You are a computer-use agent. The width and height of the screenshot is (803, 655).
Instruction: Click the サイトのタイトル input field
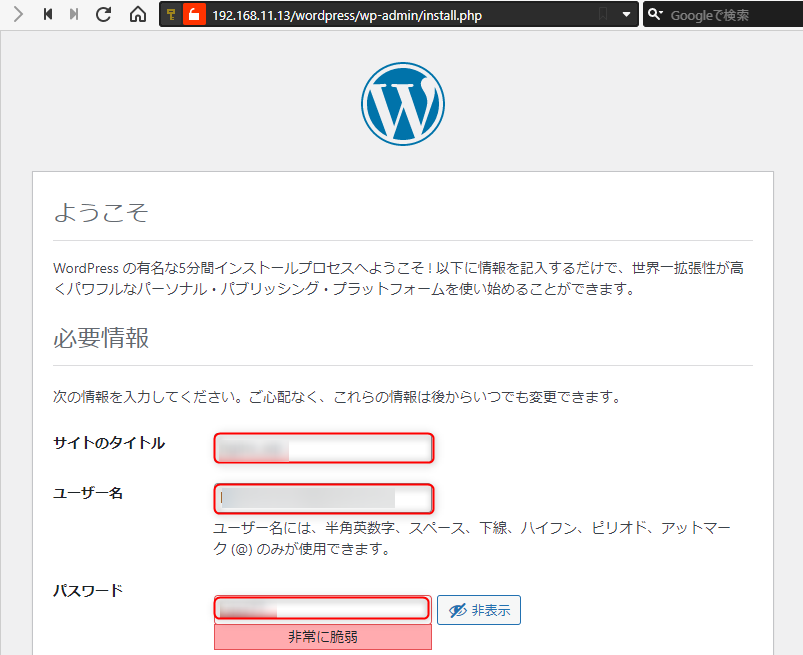[323, 448]
